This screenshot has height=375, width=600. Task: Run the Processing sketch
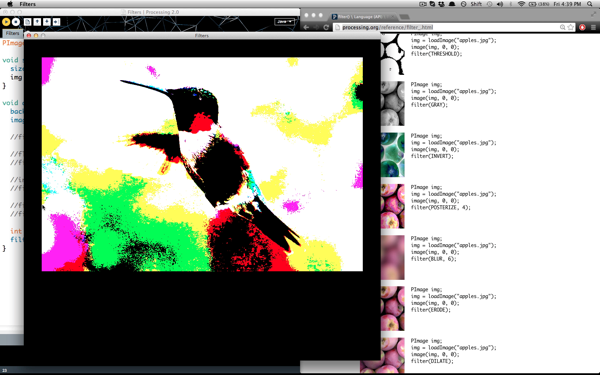pyautogui.click(x=6, y=22)
